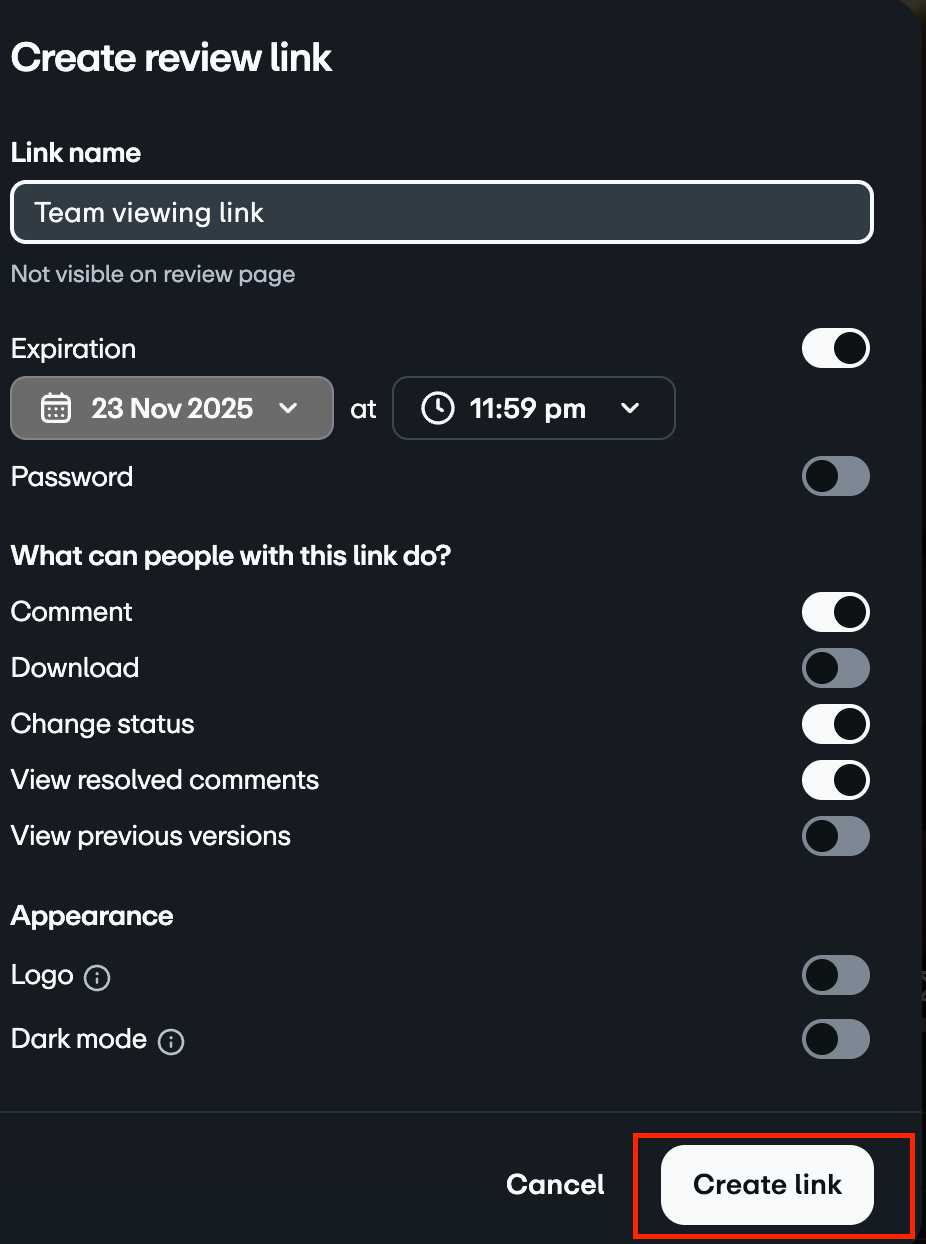The width and height of the screenshot is (926, 1244).
Task: Click the info icon next to Dark mode
Action: (170, 1041)
